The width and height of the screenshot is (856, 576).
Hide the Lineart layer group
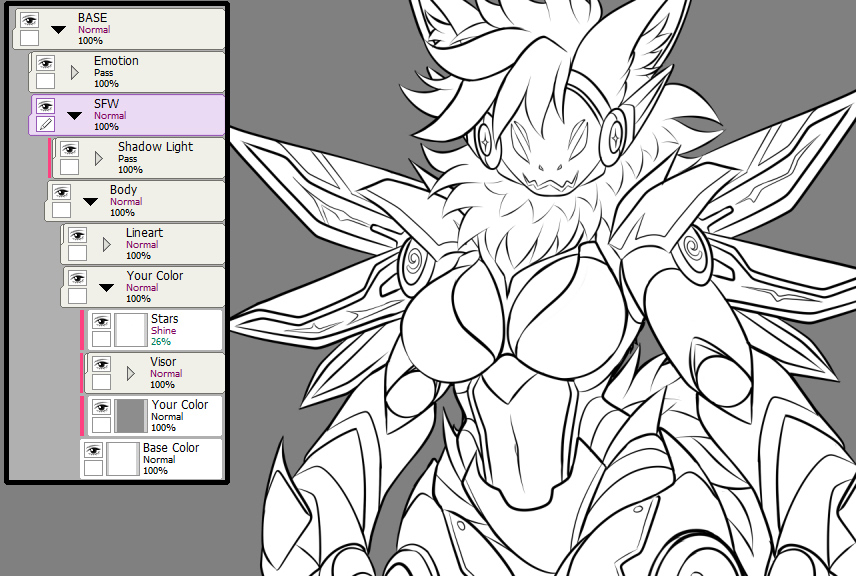78,235
